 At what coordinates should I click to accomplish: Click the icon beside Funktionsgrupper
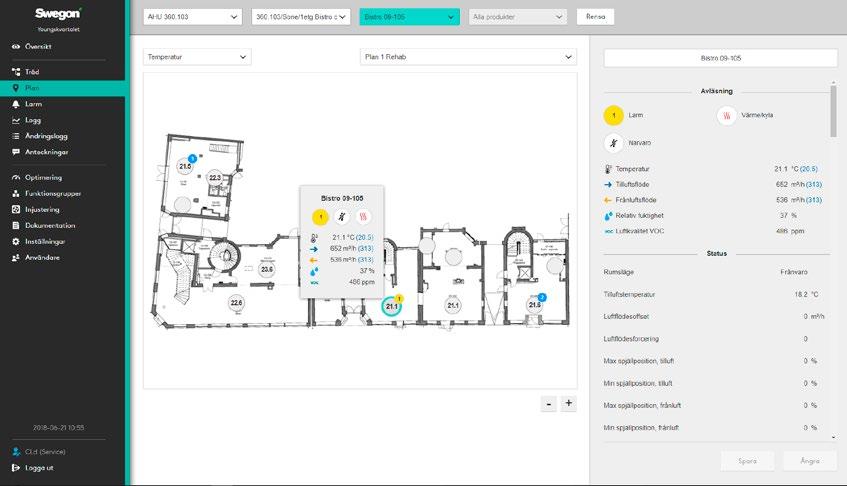16,193
